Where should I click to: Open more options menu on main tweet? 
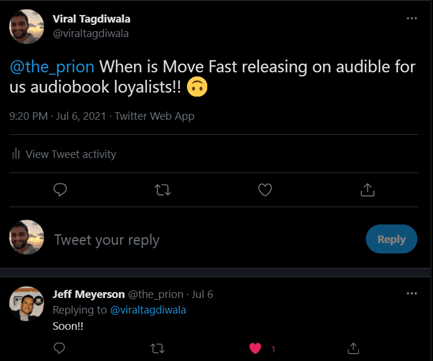(412, 18)
